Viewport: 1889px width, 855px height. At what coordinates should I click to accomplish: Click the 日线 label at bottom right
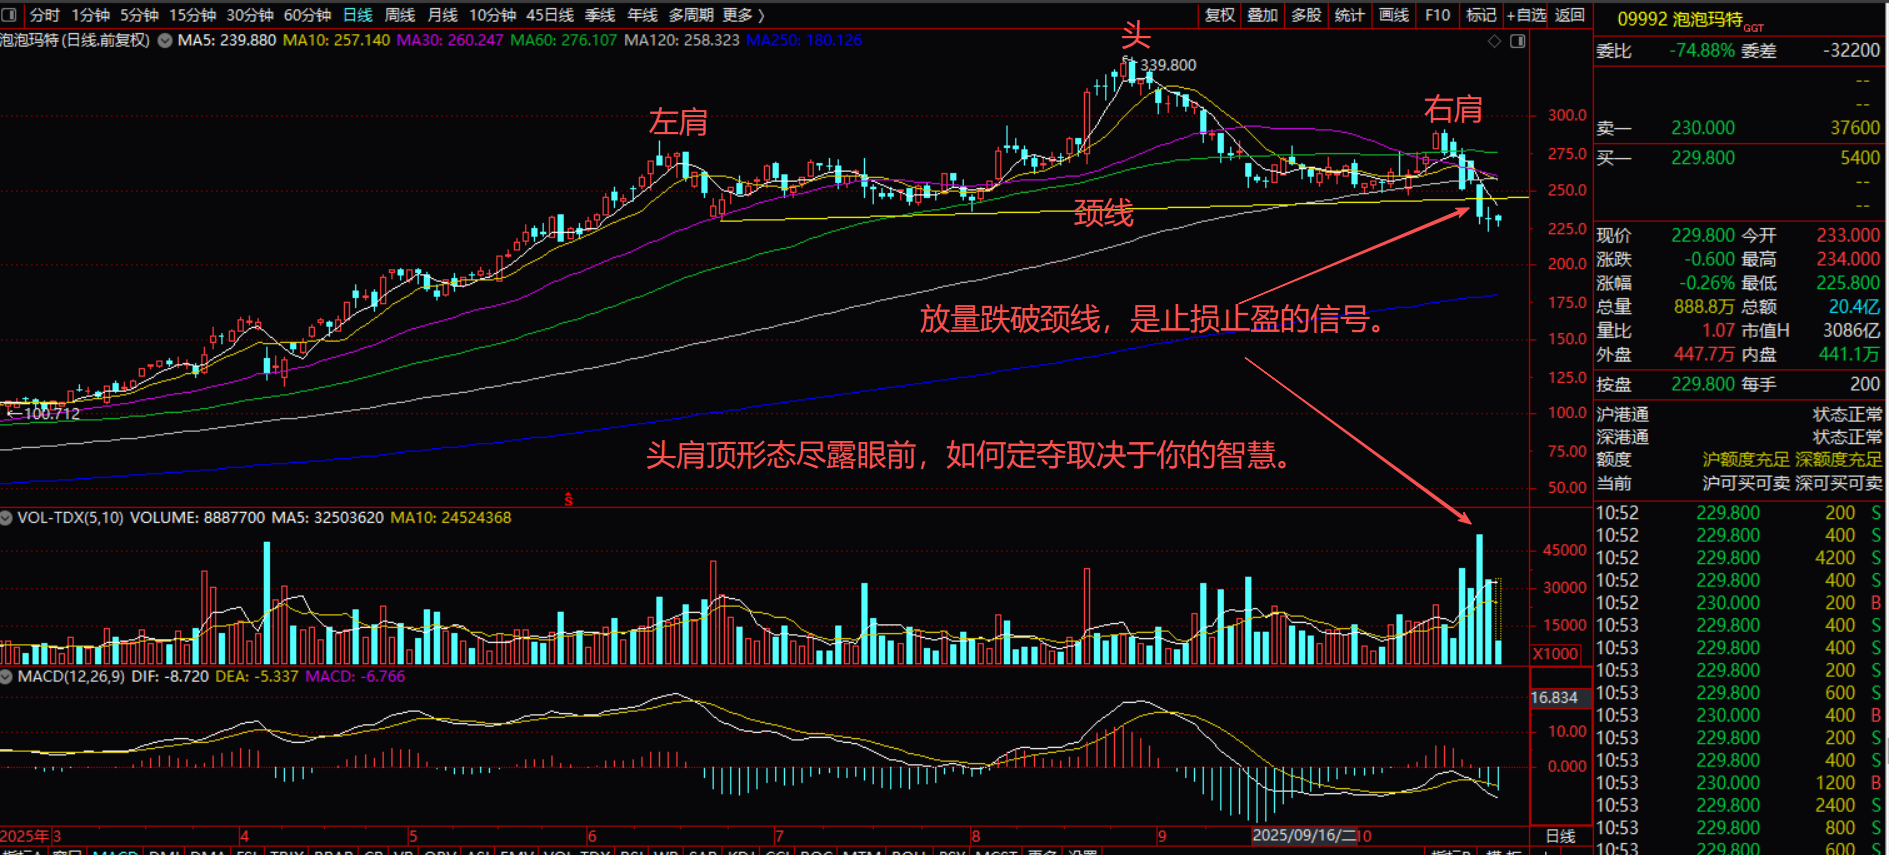[x=1560, y=836]
